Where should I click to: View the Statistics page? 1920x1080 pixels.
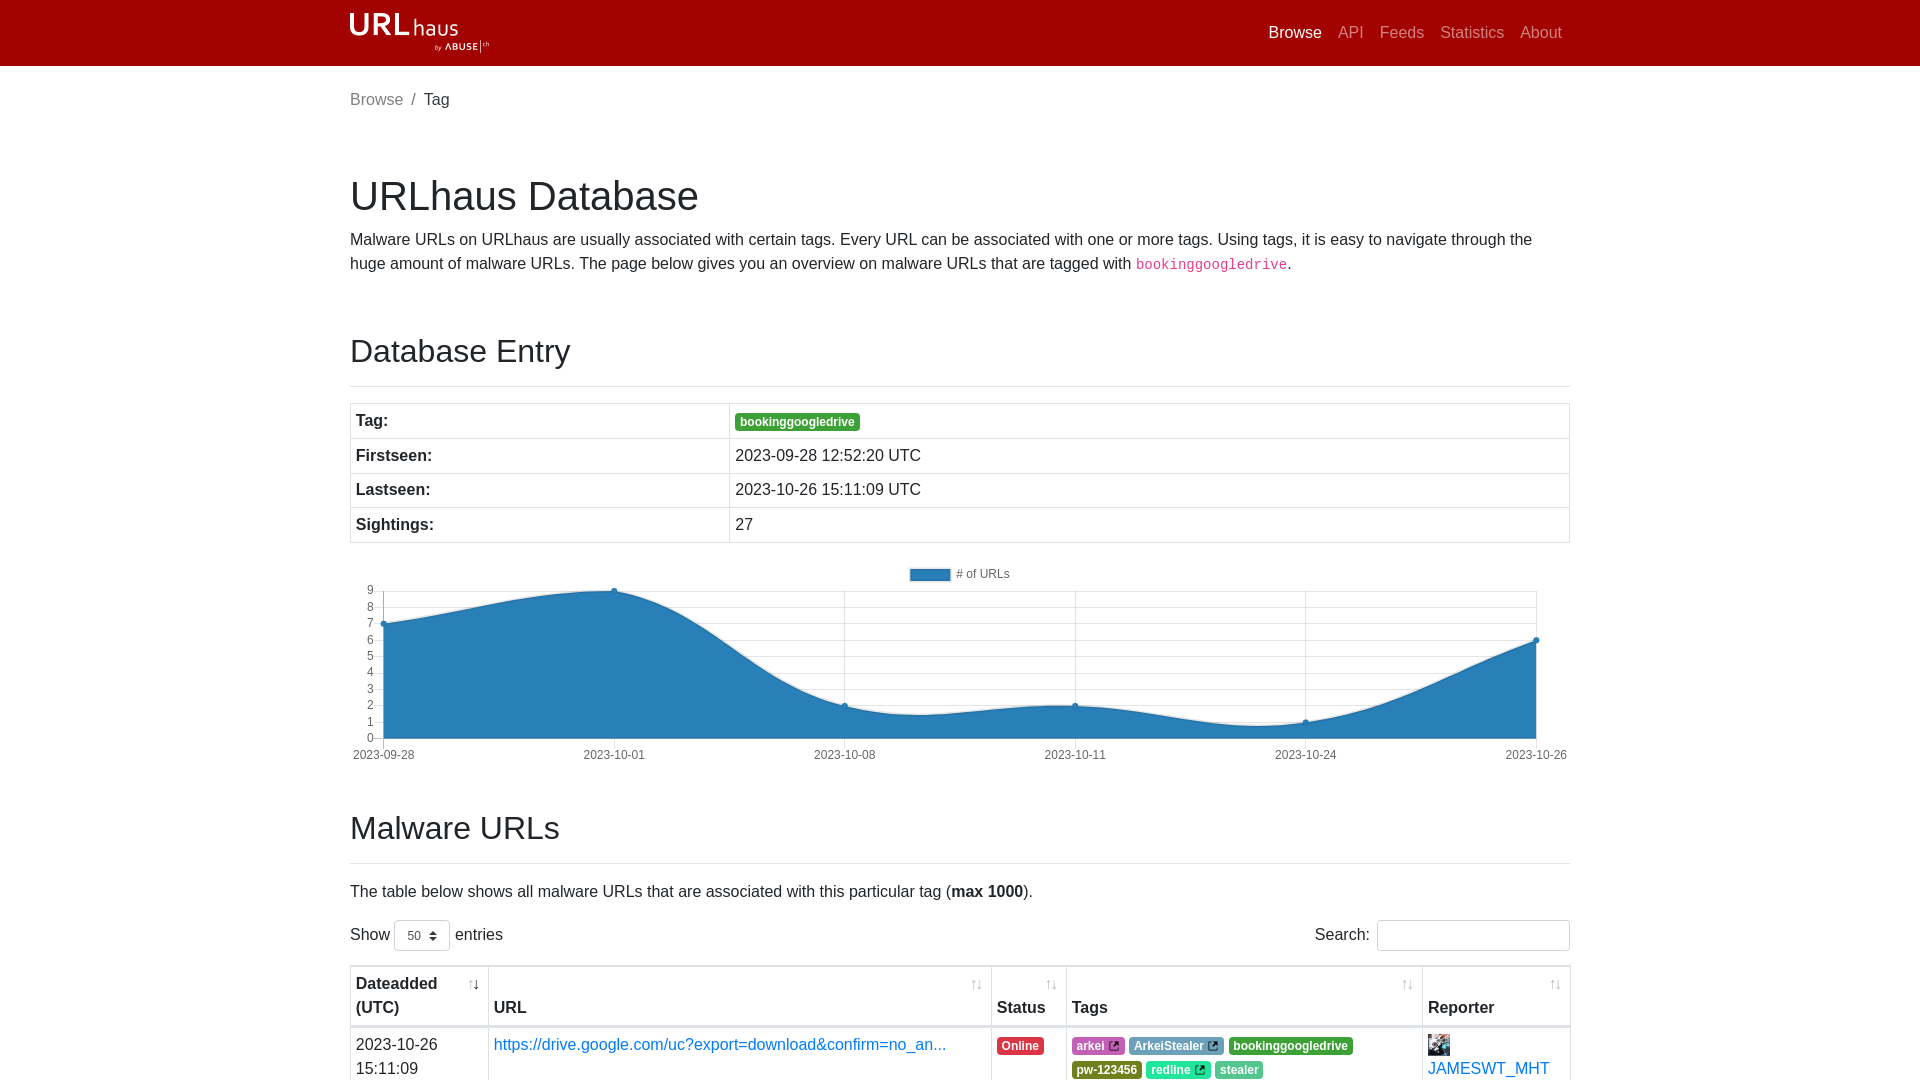(1471, 33)
